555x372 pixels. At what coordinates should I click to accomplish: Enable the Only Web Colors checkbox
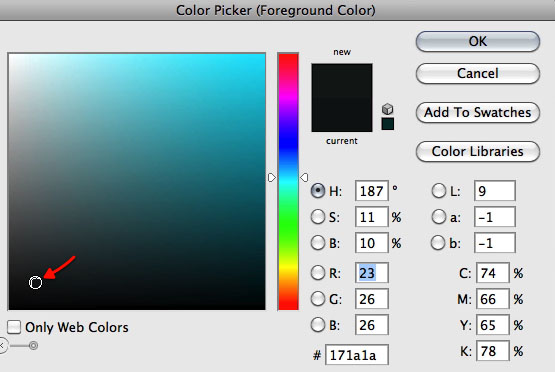point(14,327)
